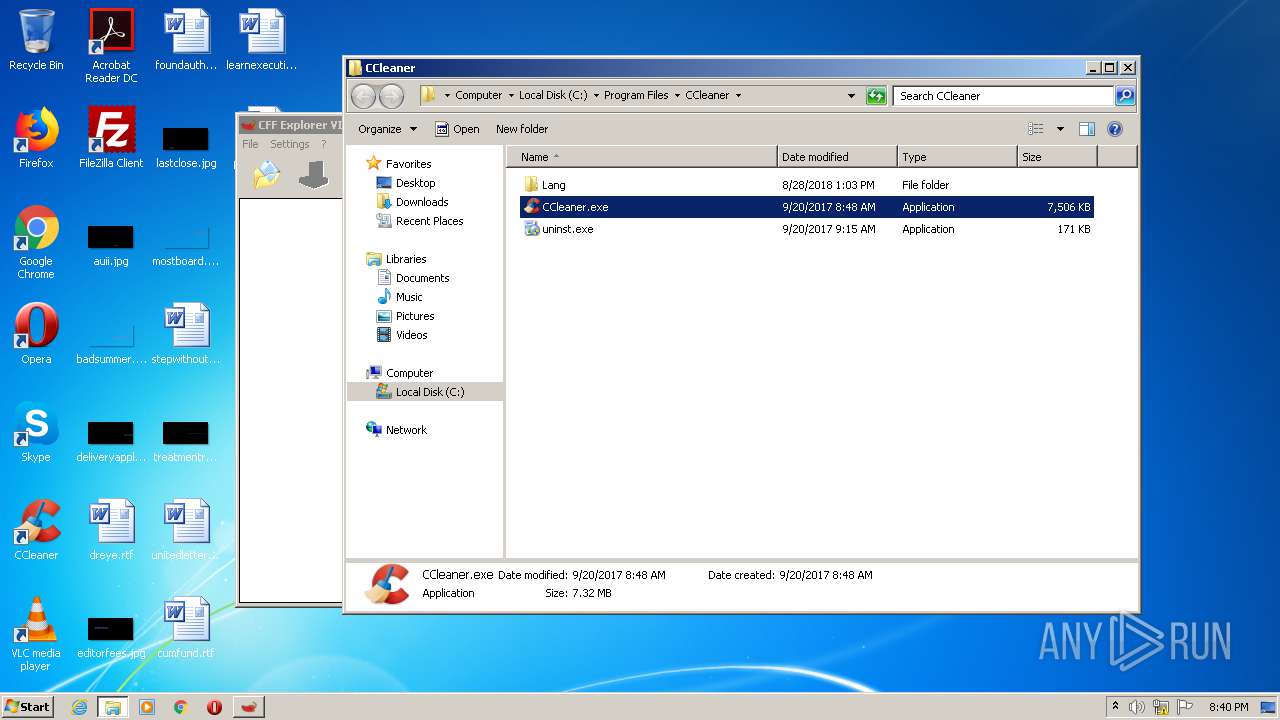
Task: Select the uninst.exe file row
Action: pos(806,229)
